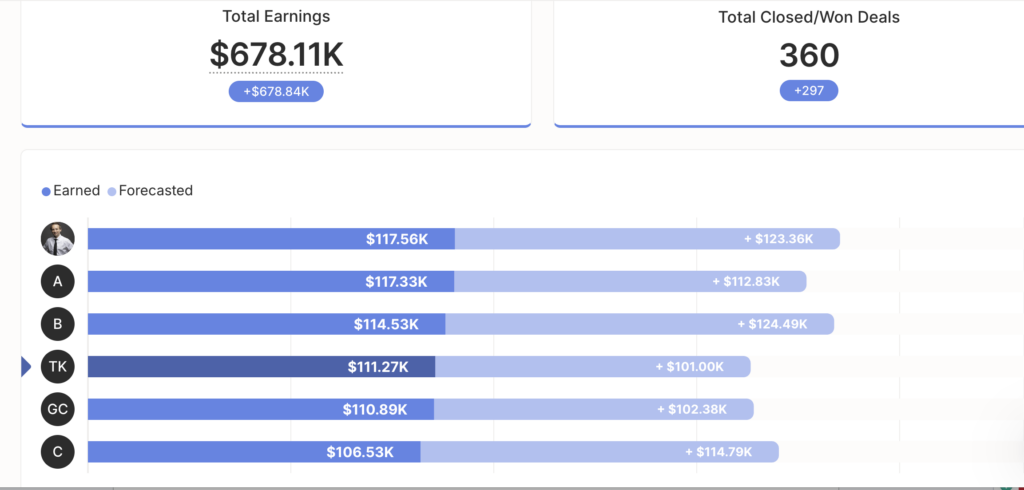Open the profile photo avatar in top row
This screenshot has width=1024, height=490.
point(57,238)
